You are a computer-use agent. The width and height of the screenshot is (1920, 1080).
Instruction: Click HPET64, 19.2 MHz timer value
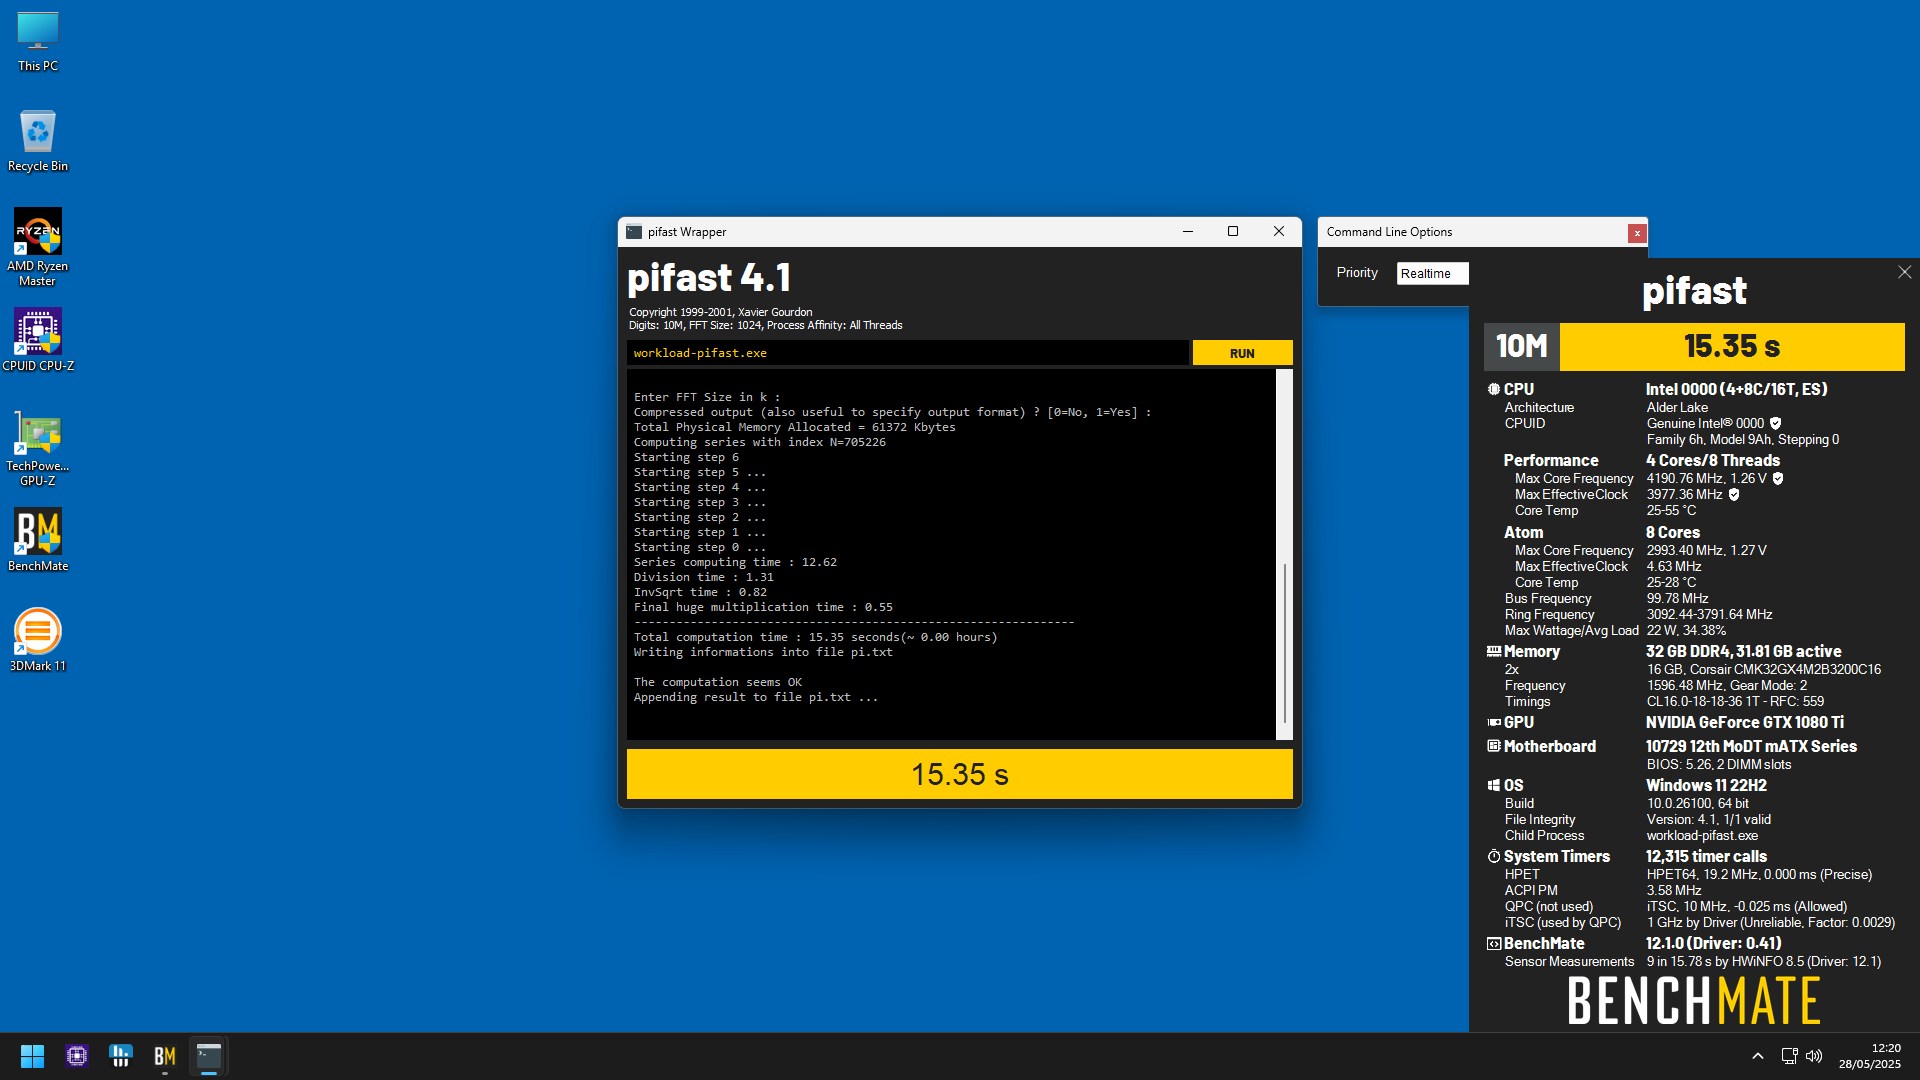click(x=1759, y=874)
